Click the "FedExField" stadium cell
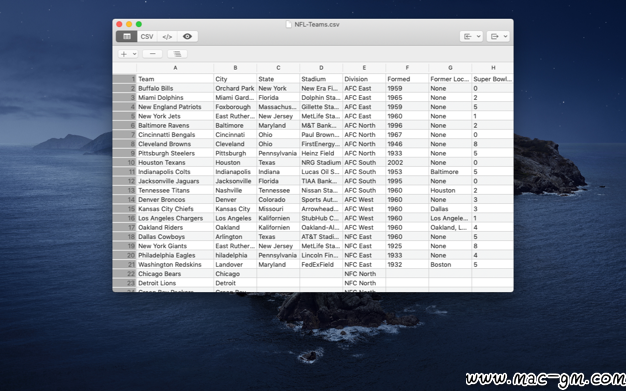Viewport: 626px width, 391px height. [x=321, y=264]
